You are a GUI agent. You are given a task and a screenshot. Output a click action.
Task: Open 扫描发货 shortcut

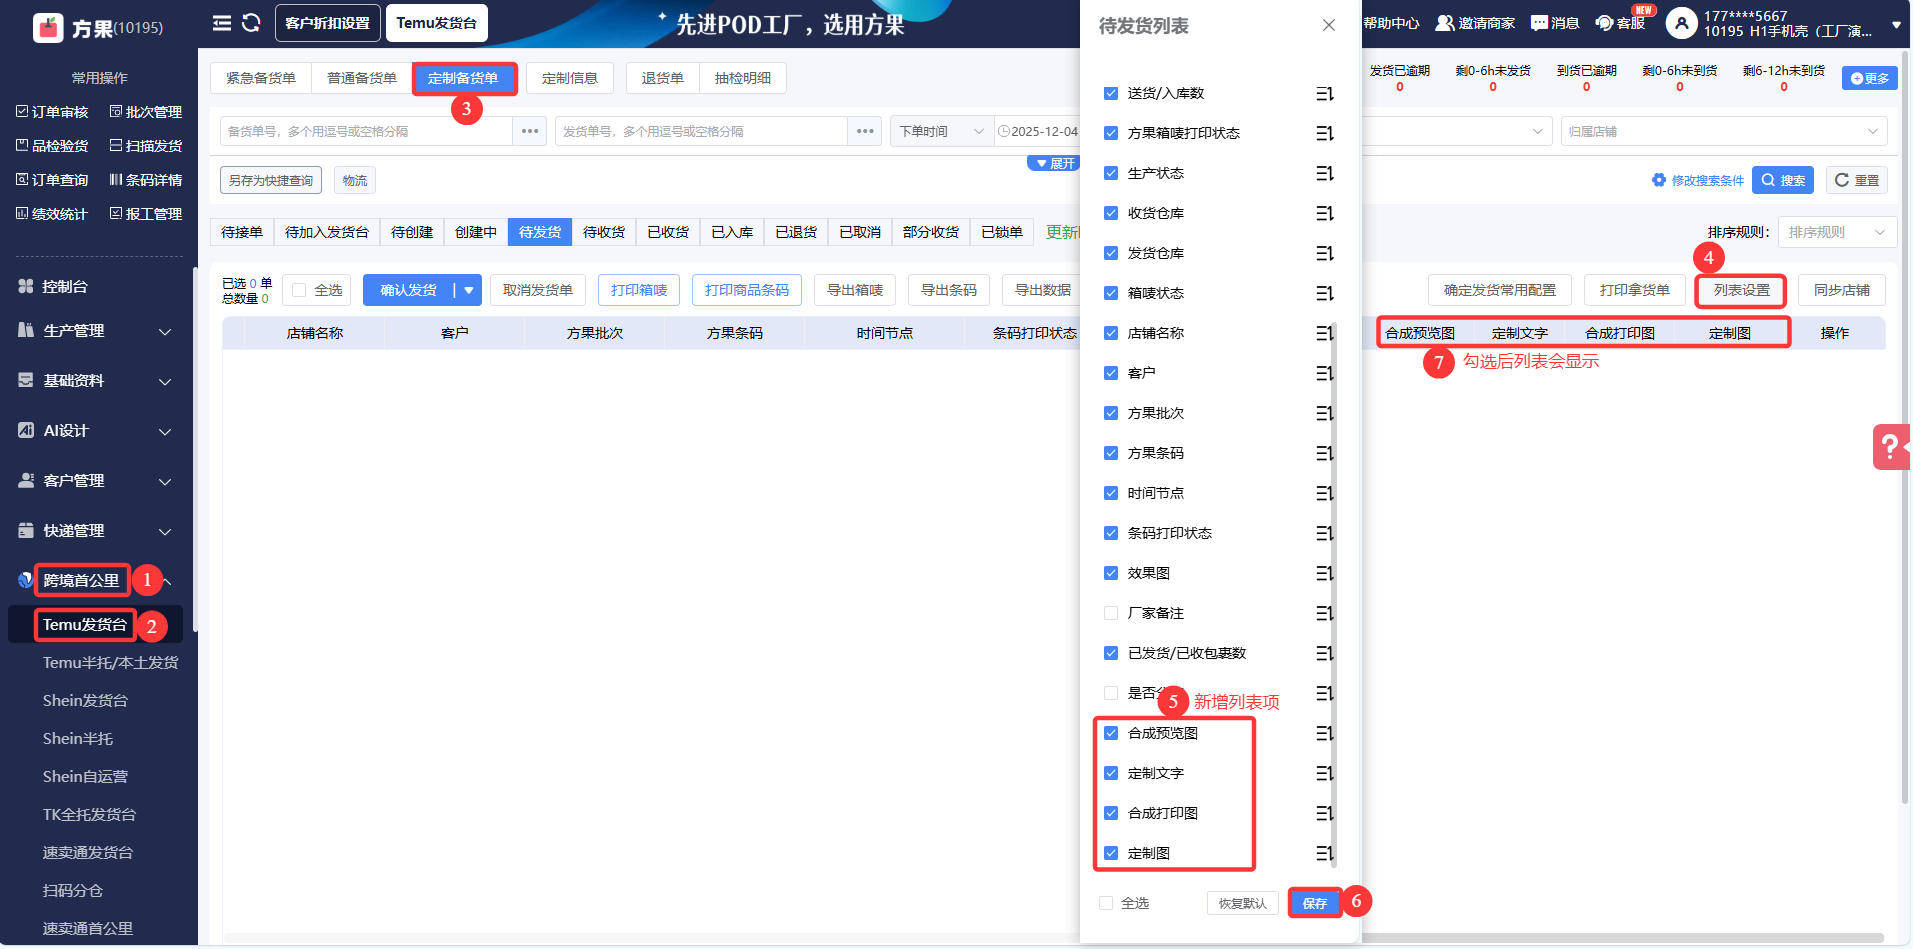click(x=146, y=146)
